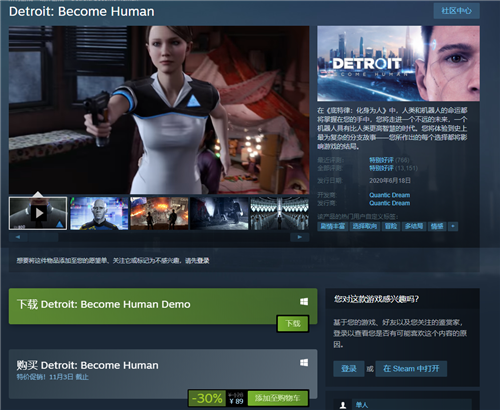Select the fiery street screenshot thumbnail
Screen dimensions: 500x410
click(159, 213)
